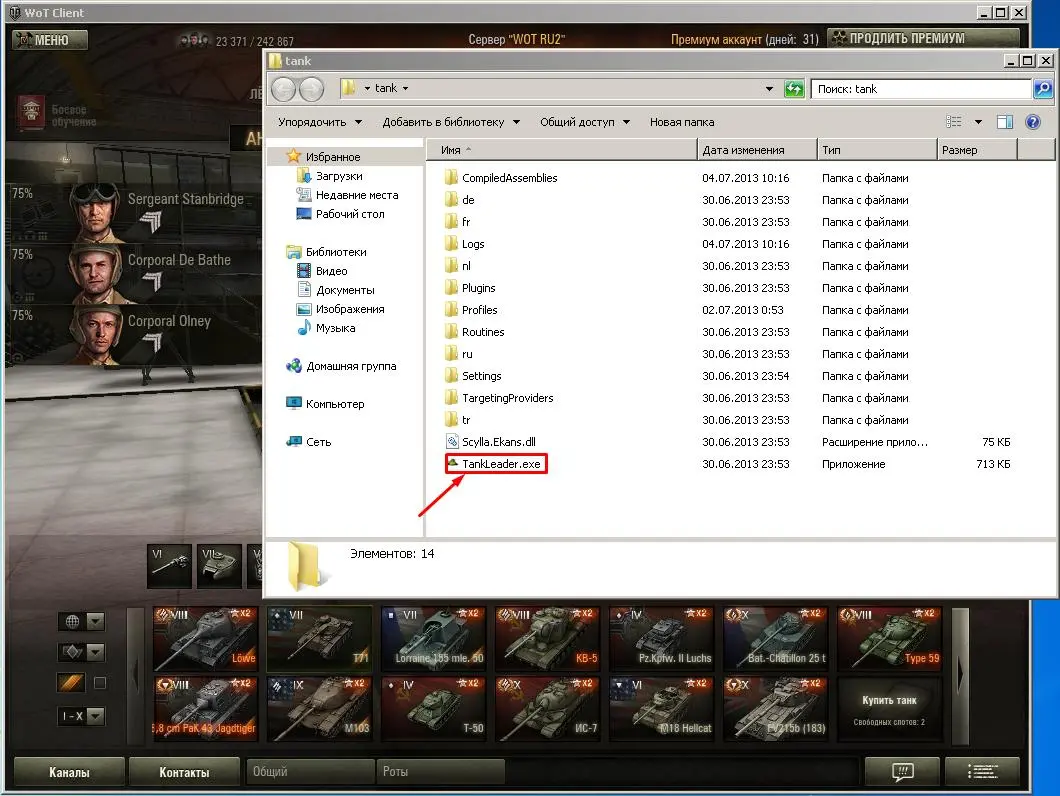Select the Bat.-Châtillon 25 t tank
Image resolution: width=1060 pixels, height=796 pixels.
pyautogui.click(x=775, y=638)
